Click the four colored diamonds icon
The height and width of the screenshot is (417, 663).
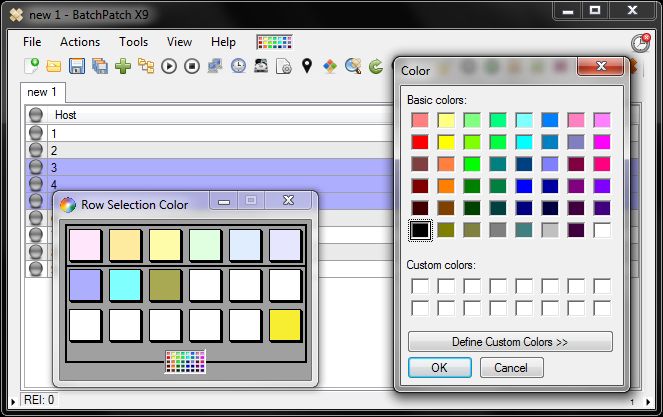(x=330, y=66)
